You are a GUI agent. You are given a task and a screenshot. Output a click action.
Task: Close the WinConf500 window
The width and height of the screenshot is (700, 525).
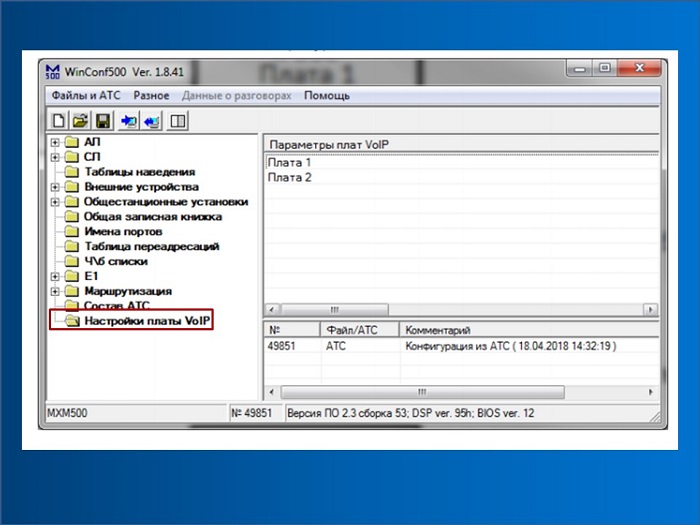(x=639, y=69)
